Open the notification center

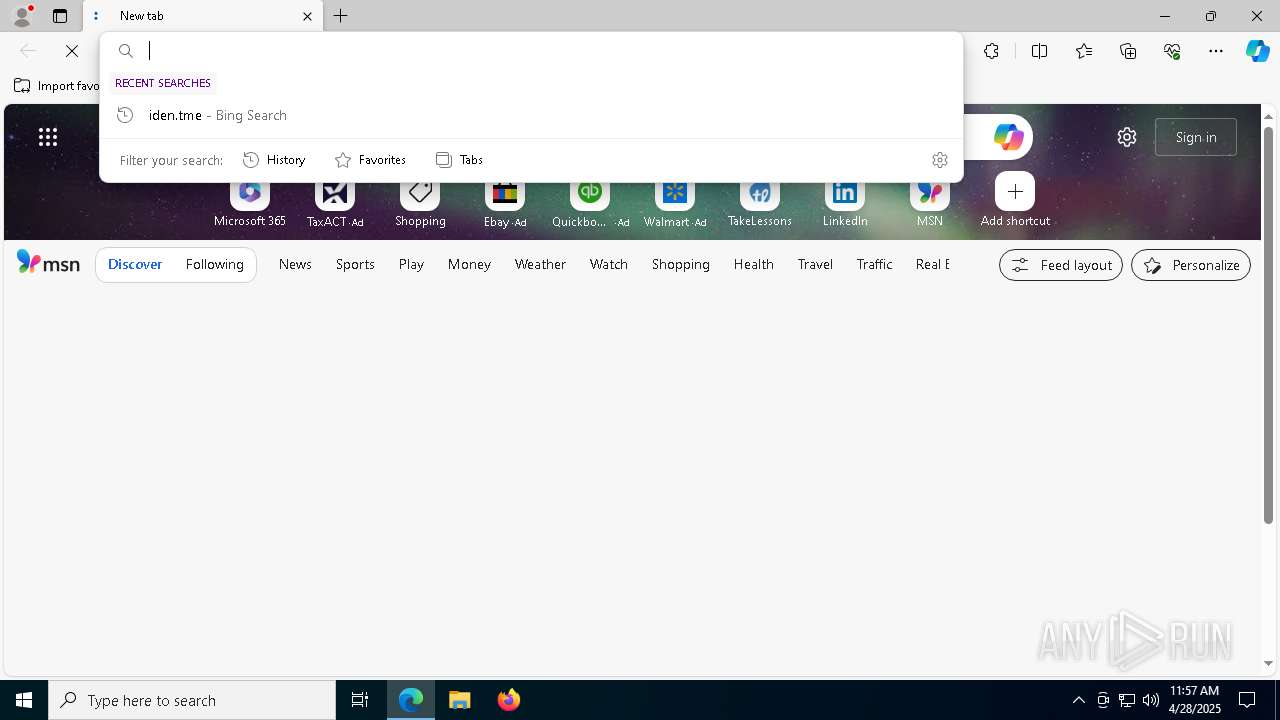1247,700
